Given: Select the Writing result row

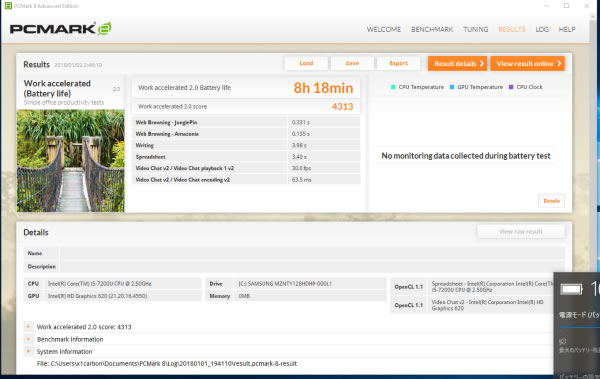Looking at the screenshot, I should [246, 145].
